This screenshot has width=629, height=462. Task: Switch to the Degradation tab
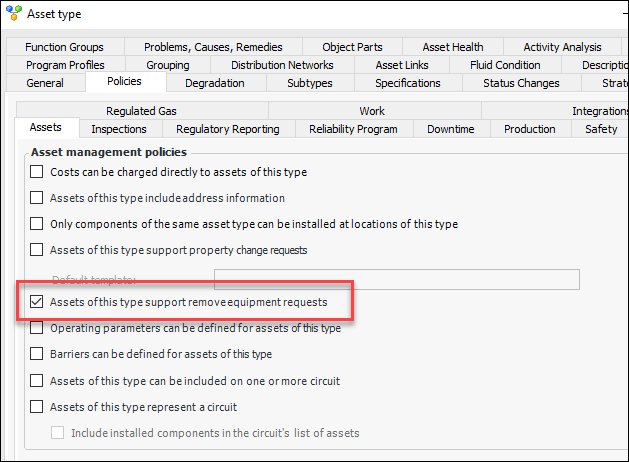pyautogui.click(x=214, y=83)
